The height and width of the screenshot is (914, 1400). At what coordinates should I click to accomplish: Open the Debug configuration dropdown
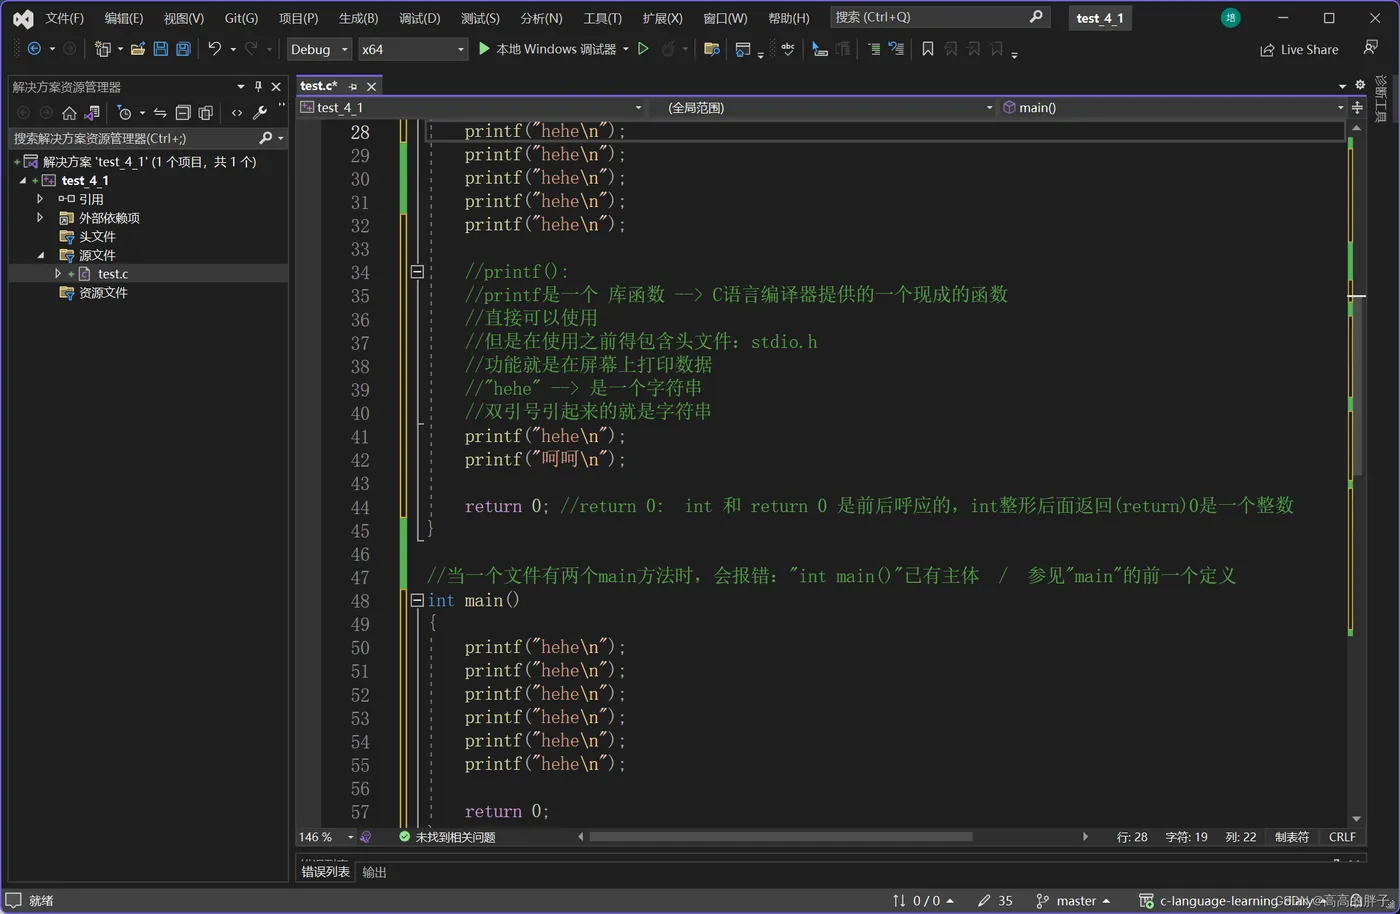pyautogui.click(x=319, y=49)
